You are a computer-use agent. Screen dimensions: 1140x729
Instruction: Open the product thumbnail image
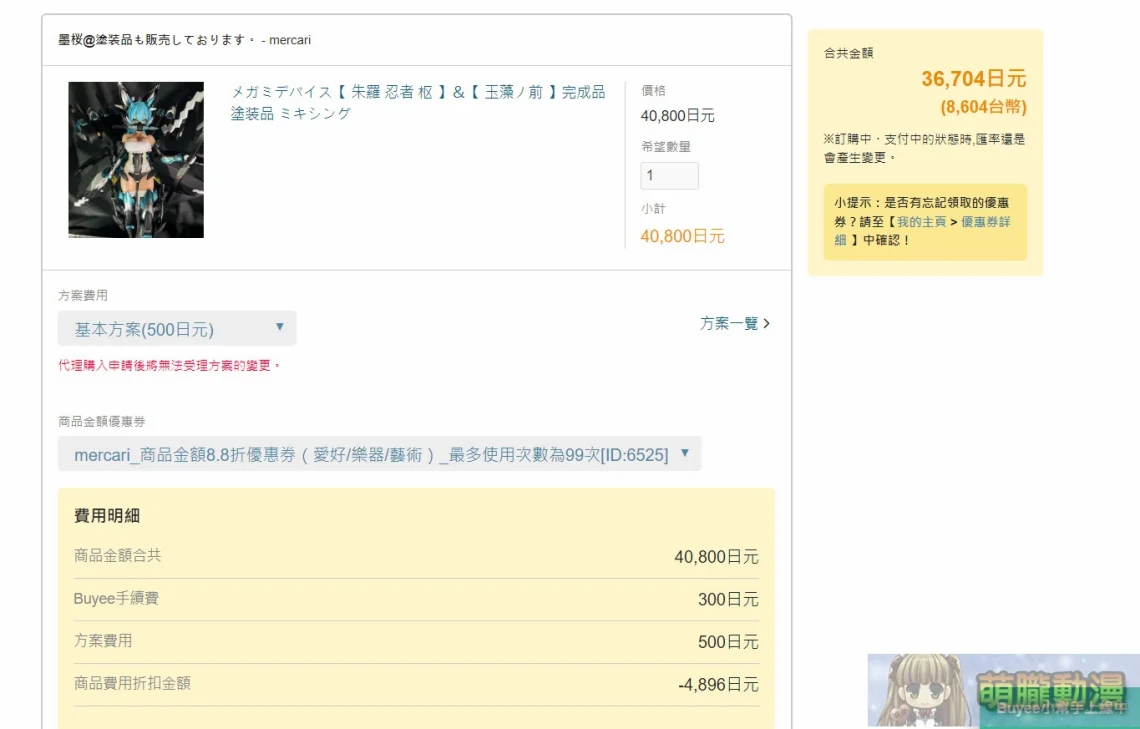click(136, 160)
